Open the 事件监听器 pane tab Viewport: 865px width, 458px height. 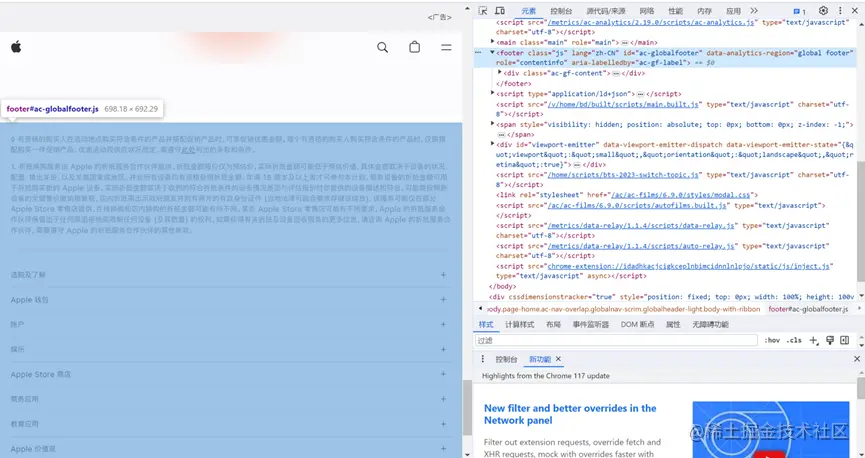tap(590, 324)
